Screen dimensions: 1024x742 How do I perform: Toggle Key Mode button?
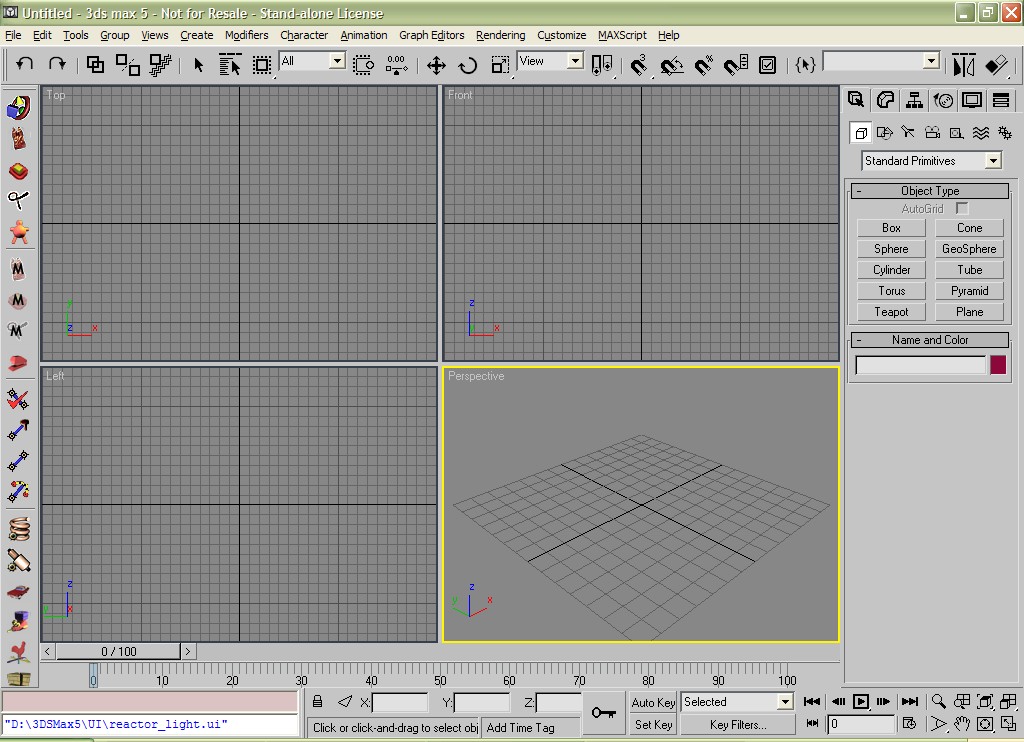coord(812,724)
